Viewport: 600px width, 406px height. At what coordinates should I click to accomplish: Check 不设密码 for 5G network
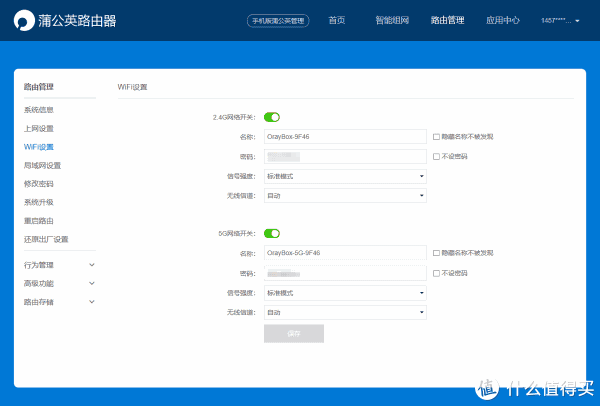click(x=436, y=273)
